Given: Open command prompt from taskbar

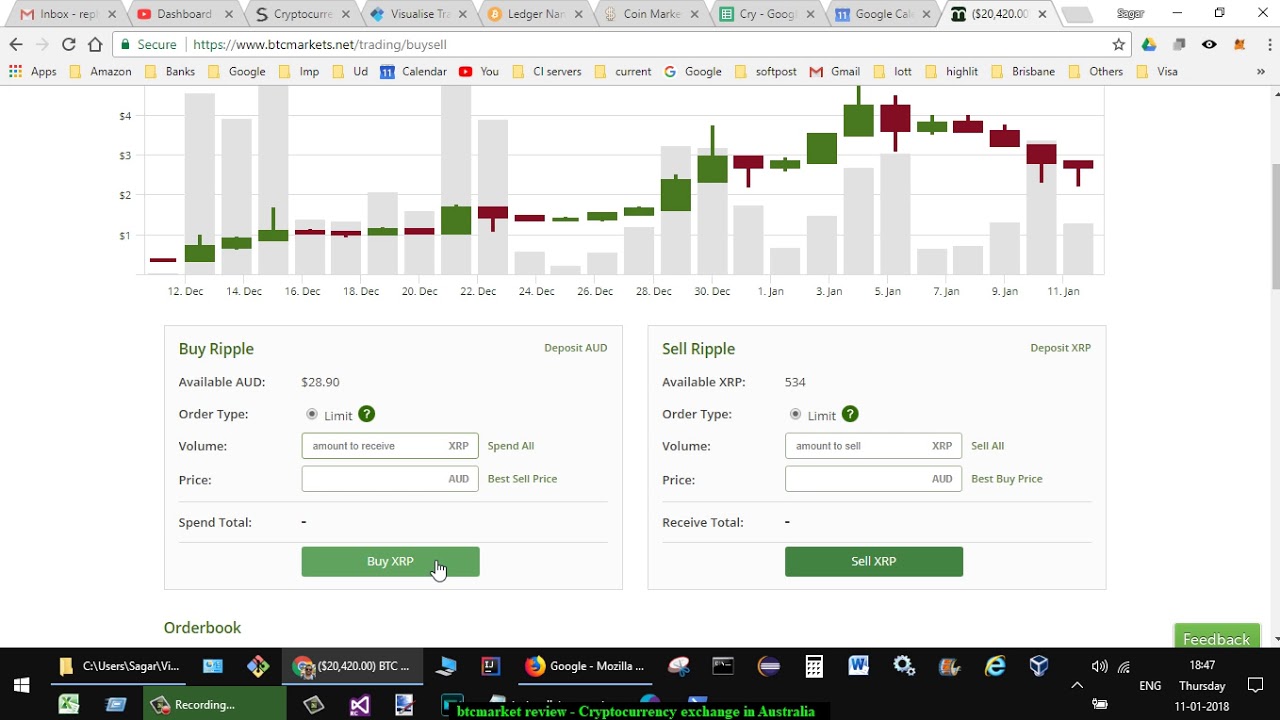Looking at the screenshot, I should point(723,666).
